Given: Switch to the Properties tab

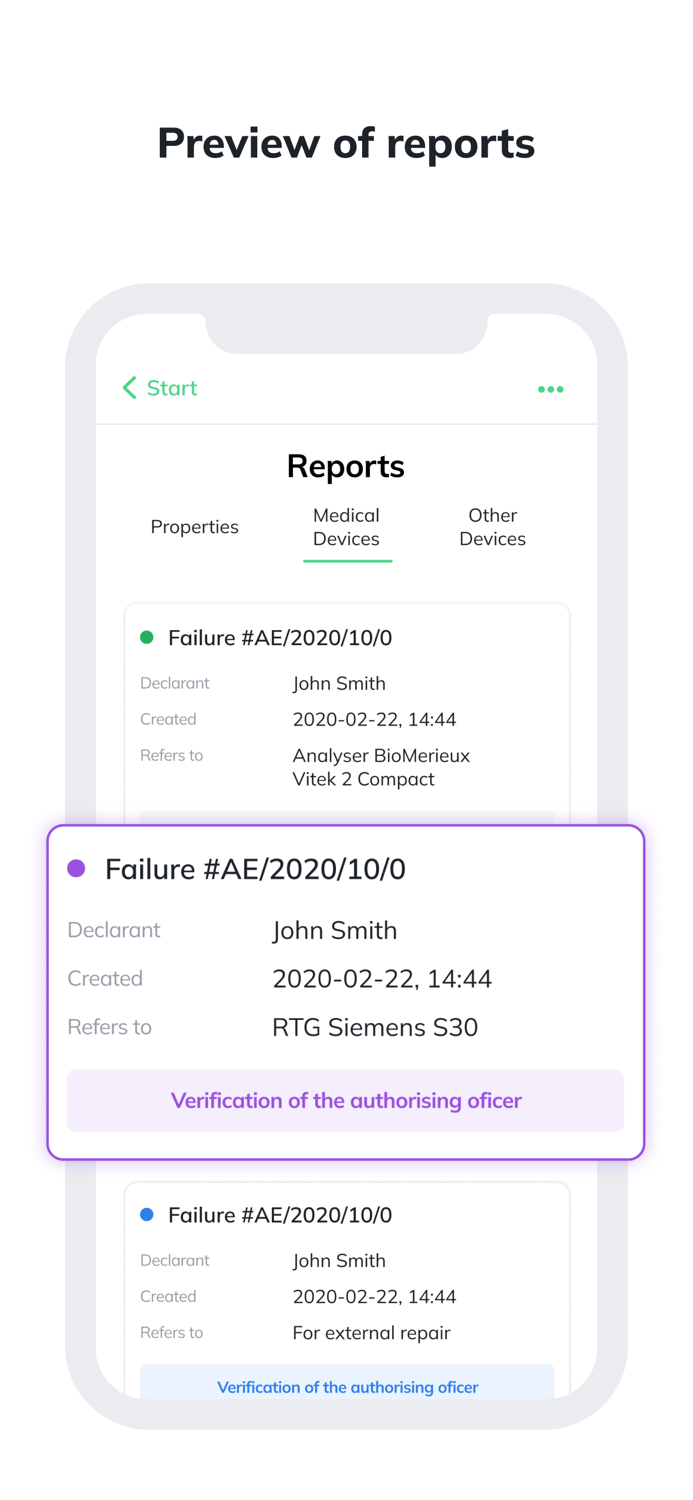Looking at the screenshot, I should tap(194, 527).
